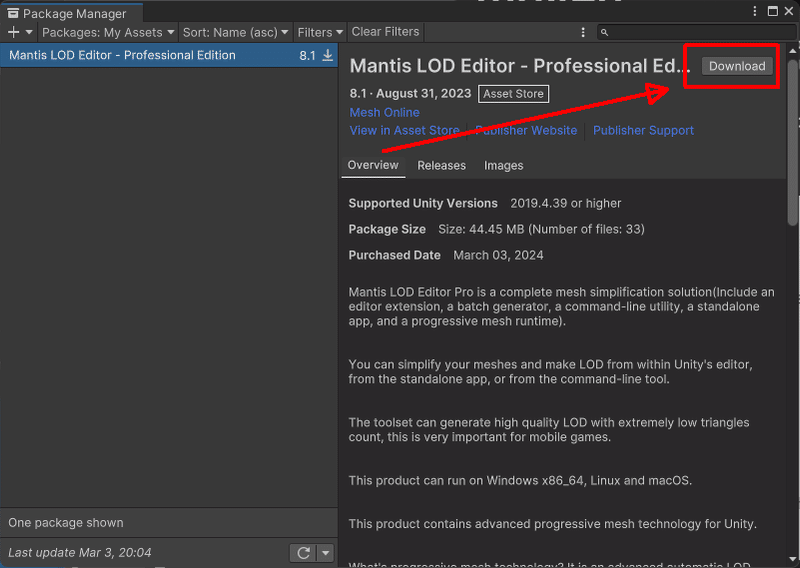Image resolution: width=800 pixels, height=568 pixels.
Task: Click the 'One package shown' status text
Action: (x=66, y=523)
